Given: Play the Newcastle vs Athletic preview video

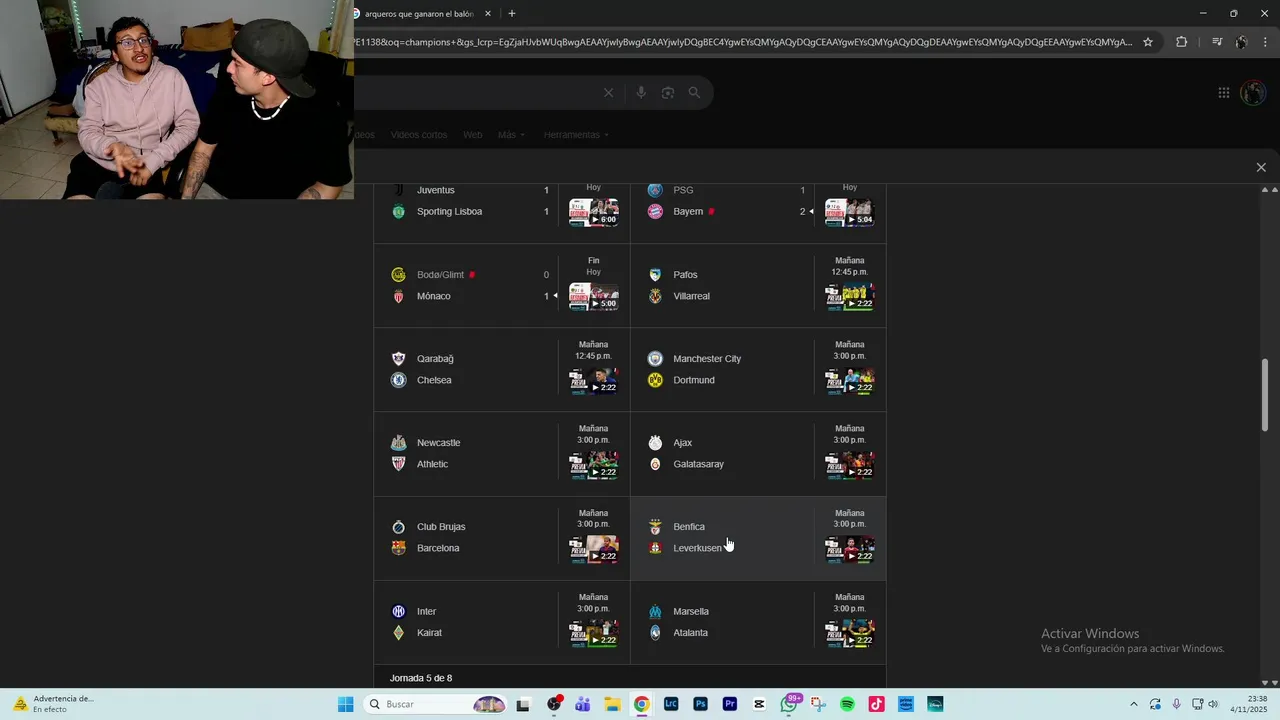Looking at the screenshot, I should [594, 465].
